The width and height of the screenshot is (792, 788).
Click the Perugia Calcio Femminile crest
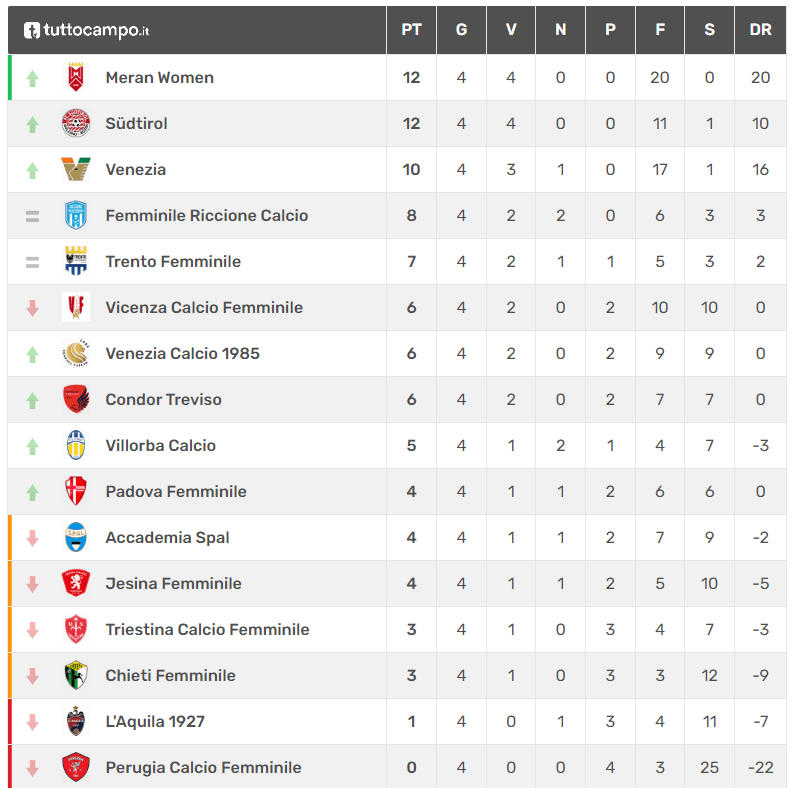pyautogui.click(x=76, y=767)
